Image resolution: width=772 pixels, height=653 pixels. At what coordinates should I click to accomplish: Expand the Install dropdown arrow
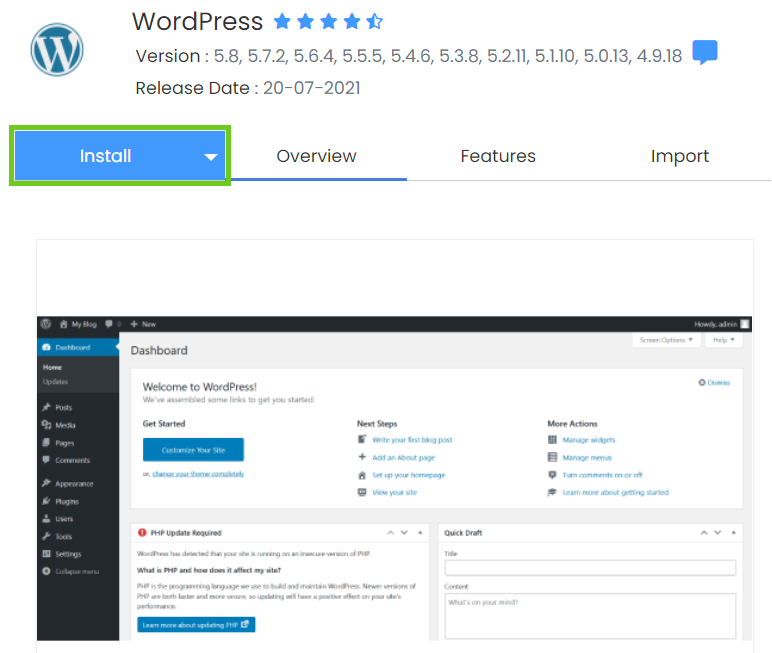[211, 157]
